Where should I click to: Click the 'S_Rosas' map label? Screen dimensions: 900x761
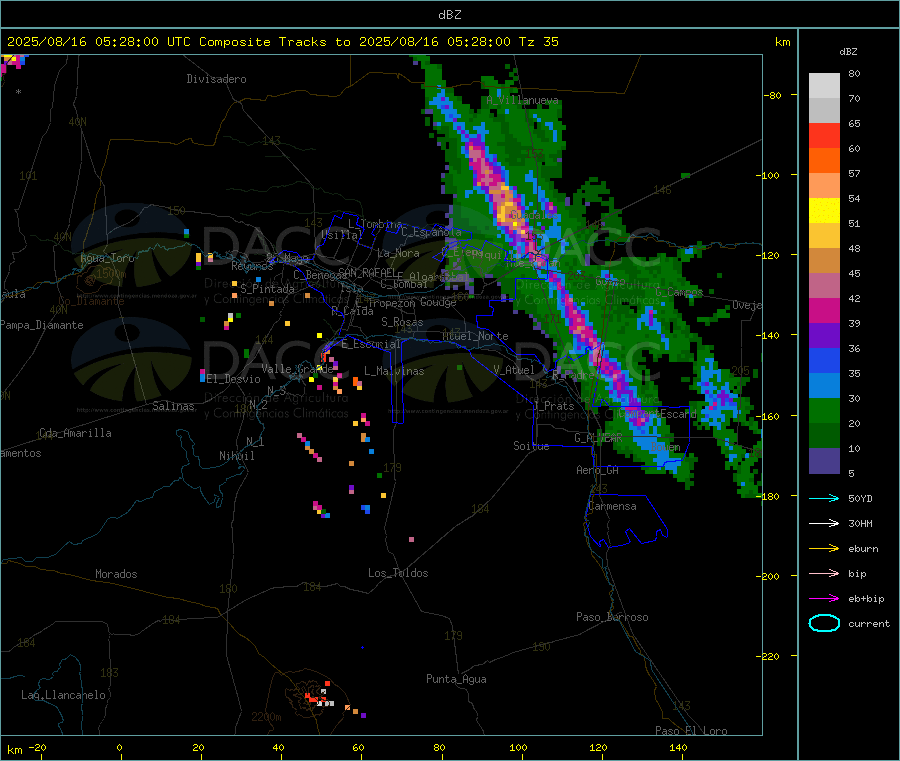[402, 322]
